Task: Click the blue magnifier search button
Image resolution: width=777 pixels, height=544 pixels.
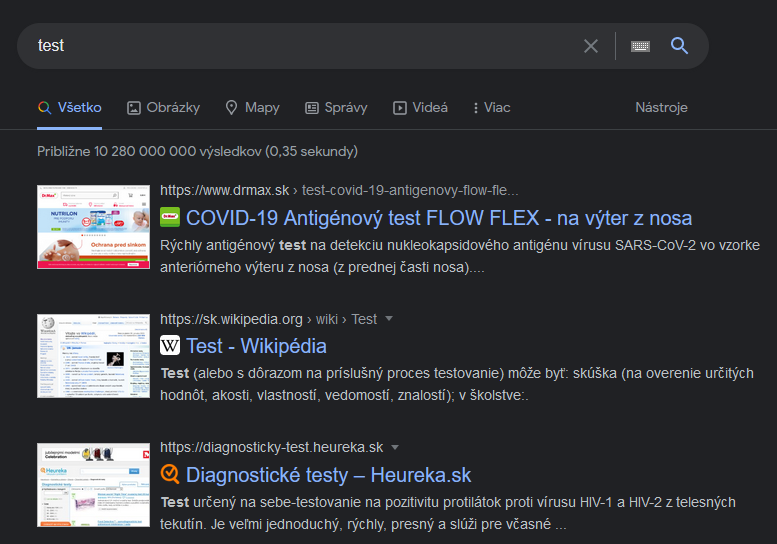Action: (680, 46)
